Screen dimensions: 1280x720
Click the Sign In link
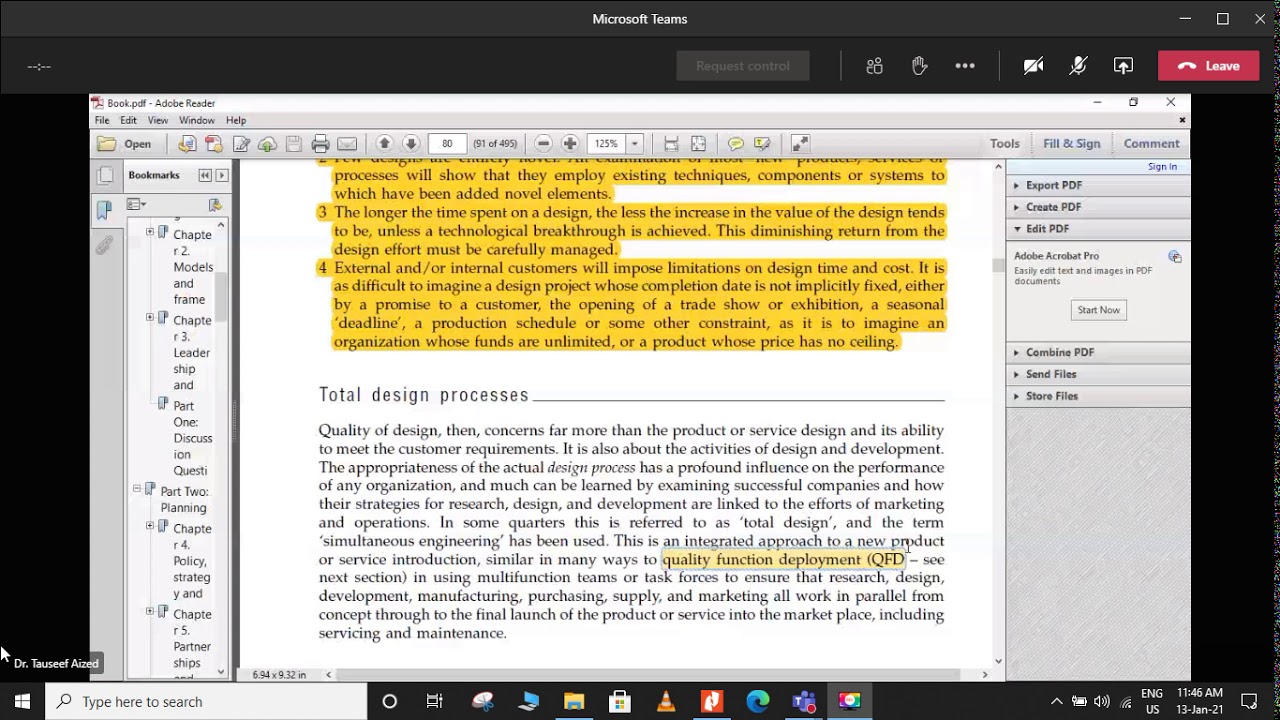[1162, 166]
